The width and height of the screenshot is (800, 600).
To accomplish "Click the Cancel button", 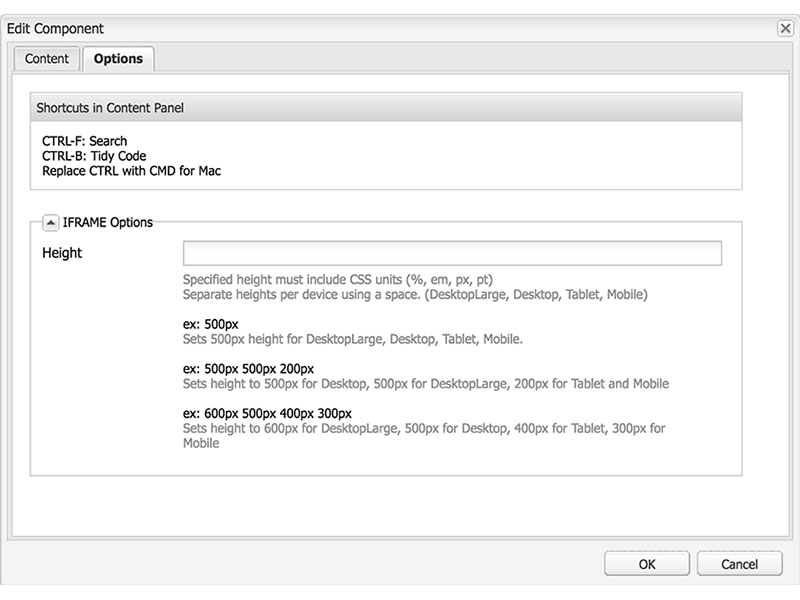I will [740, 563].
